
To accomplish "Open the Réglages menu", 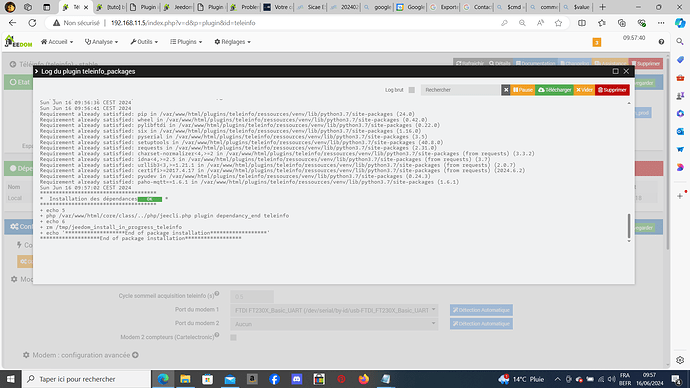I will (232, 42).
